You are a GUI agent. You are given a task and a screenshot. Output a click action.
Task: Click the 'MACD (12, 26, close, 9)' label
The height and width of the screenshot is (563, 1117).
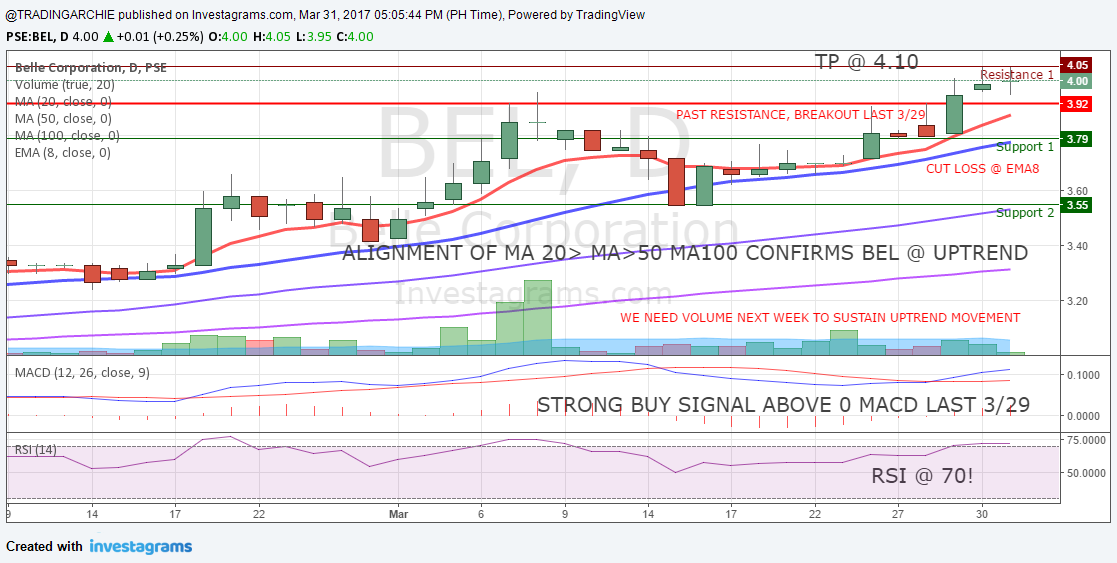82,372
